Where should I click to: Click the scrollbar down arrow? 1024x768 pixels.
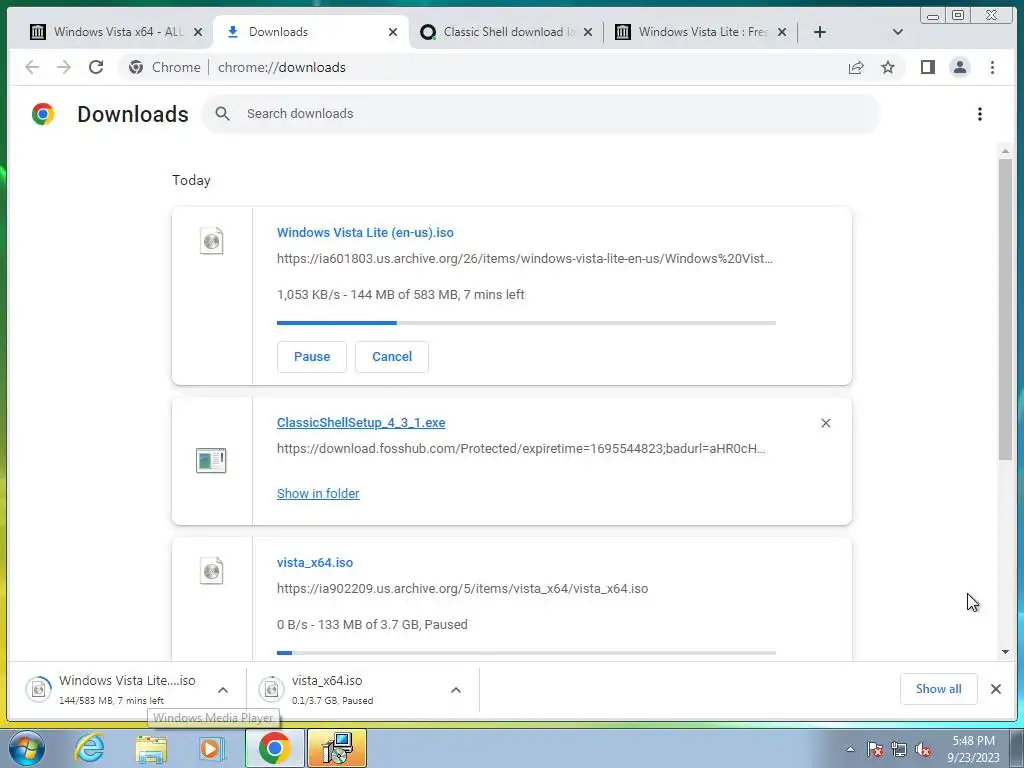1005,652
